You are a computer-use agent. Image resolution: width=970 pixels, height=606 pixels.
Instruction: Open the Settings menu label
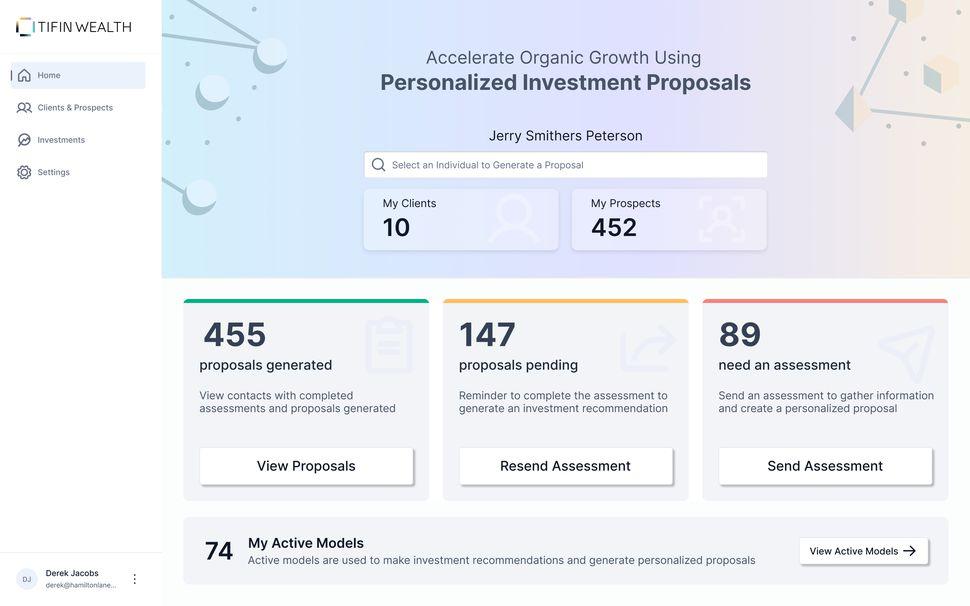pyautogui.click(x=54, y=172)
